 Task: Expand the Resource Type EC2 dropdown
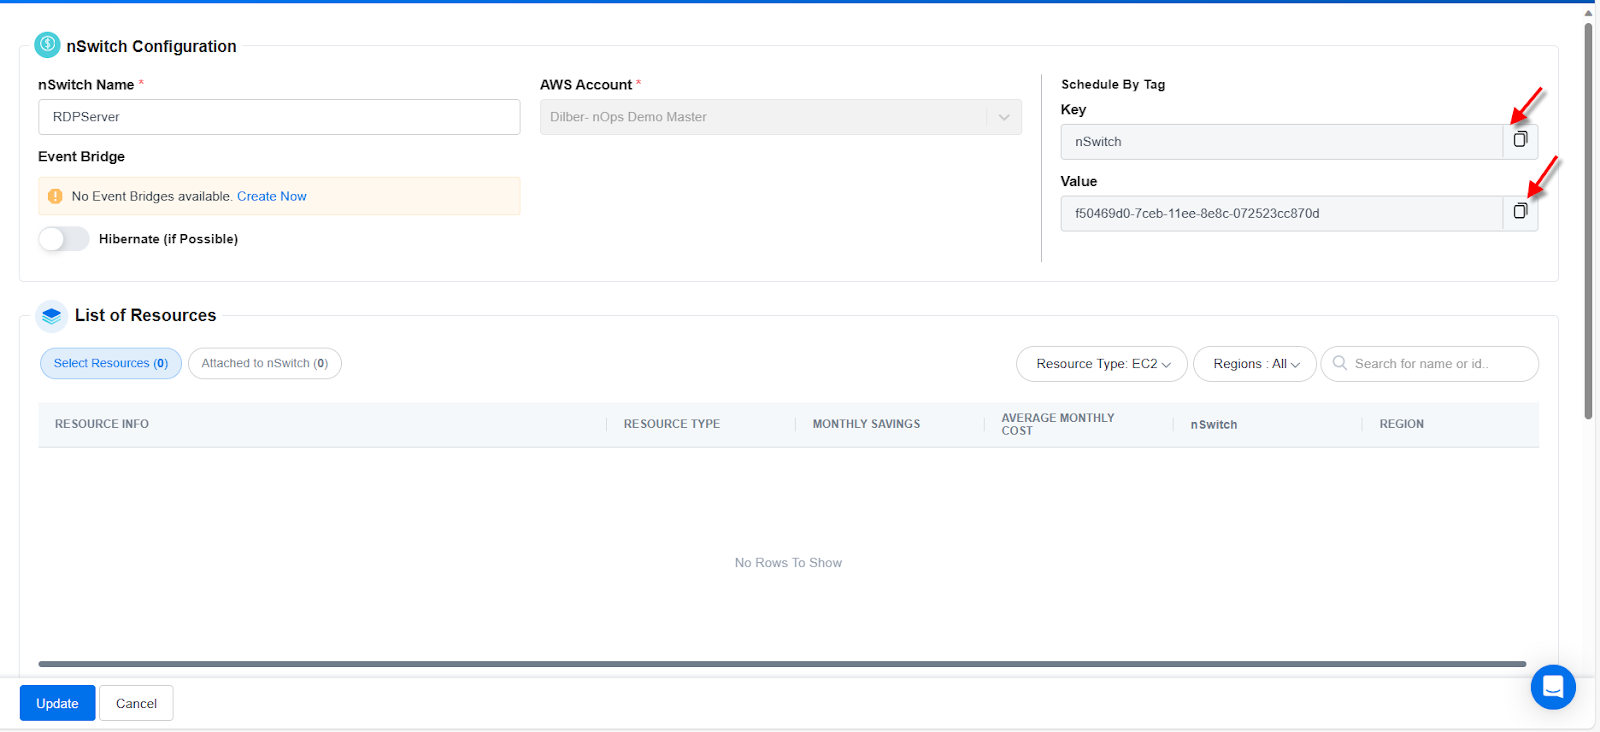click(1102, 364)
